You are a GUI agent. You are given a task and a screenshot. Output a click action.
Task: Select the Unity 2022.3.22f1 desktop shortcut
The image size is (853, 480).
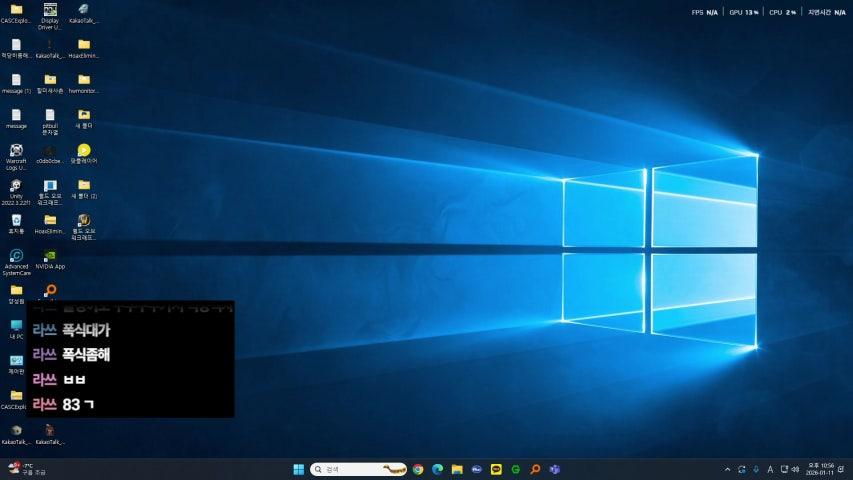click(x=16, y=186)
